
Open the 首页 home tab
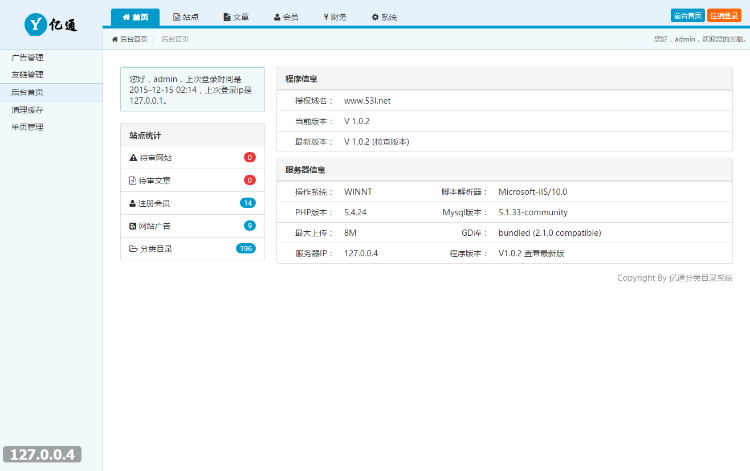click(135, 17)
